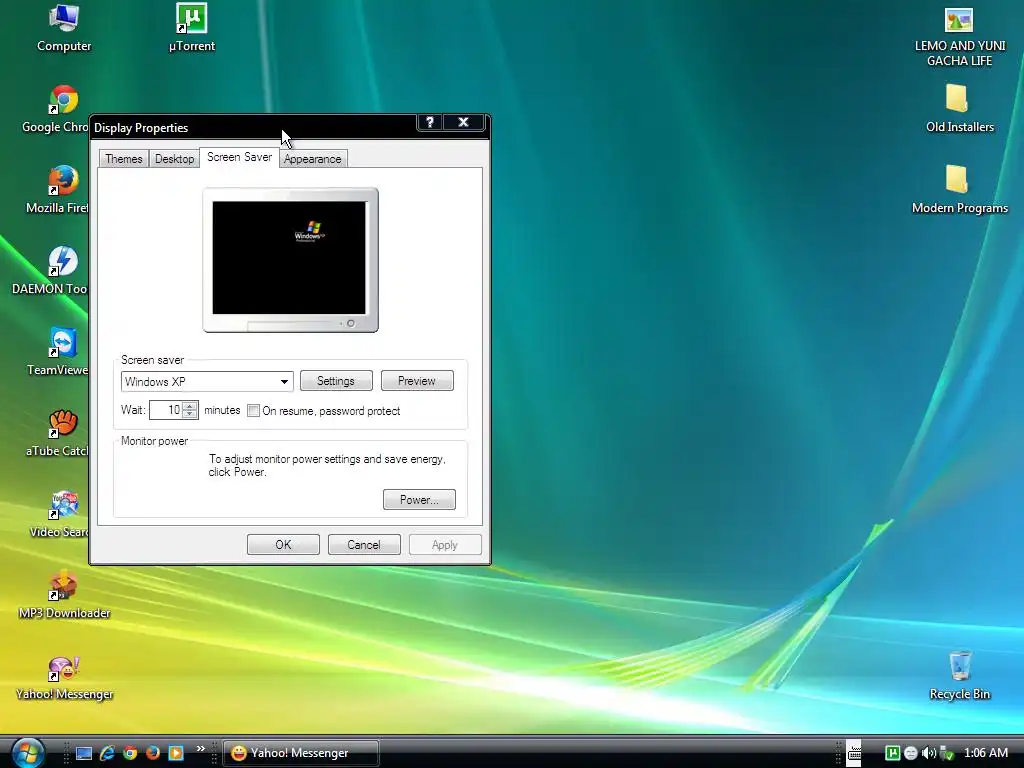Open monitor Power settings

pos(419,500)
